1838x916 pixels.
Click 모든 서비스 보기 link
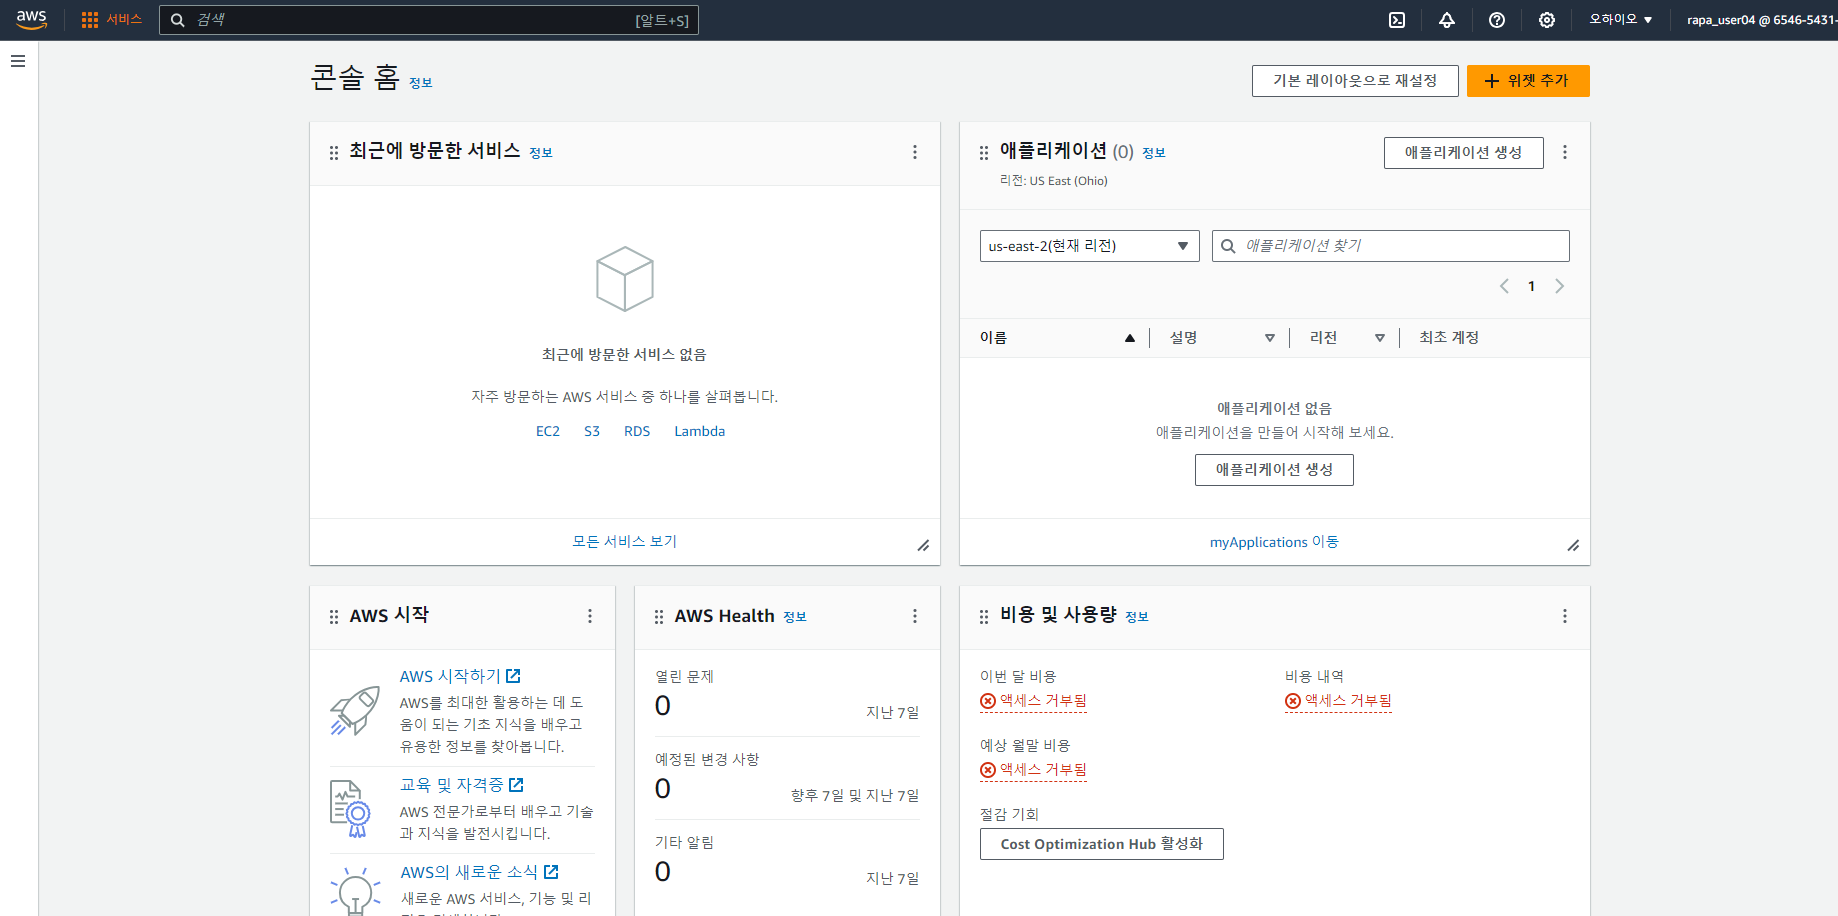click(625, 541)
